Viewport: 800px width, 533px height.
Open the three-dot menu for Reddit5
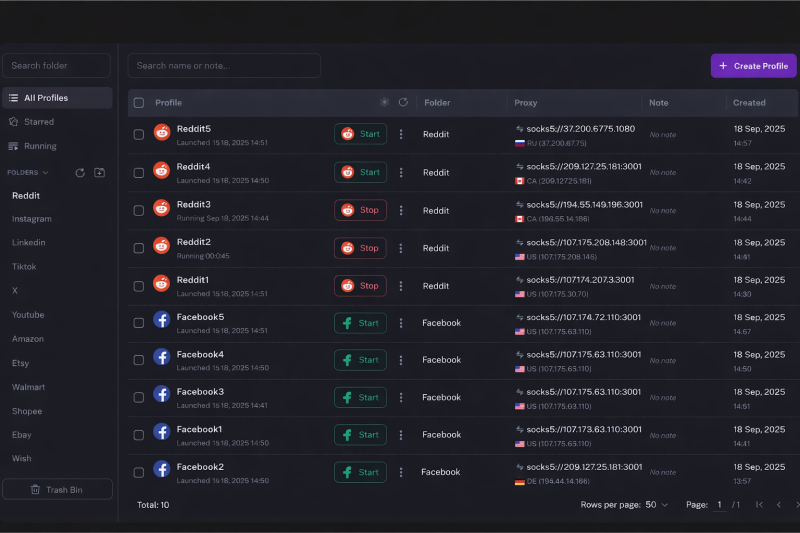pos(401,134)
